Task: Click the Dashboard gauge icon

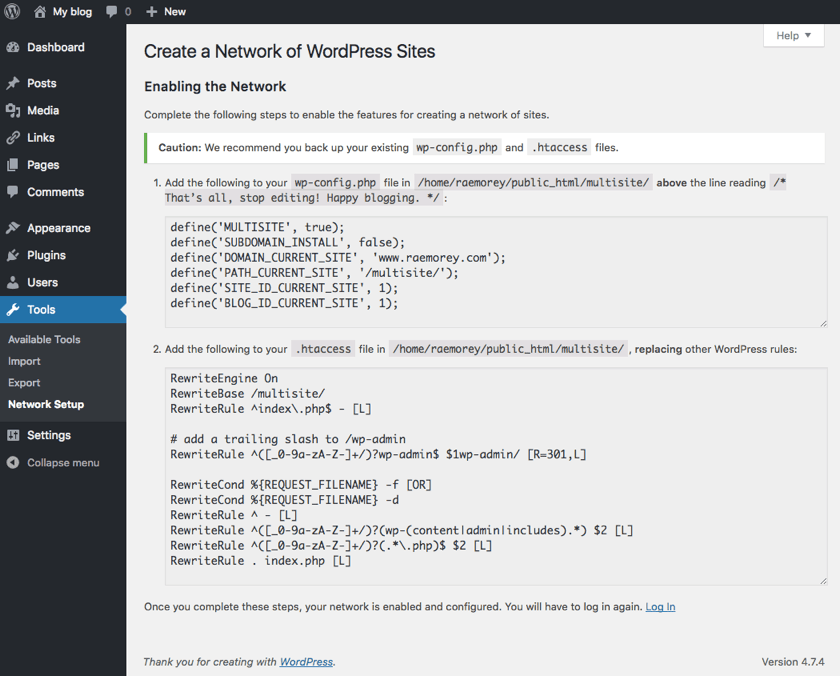Action: [x=13, y=47]
